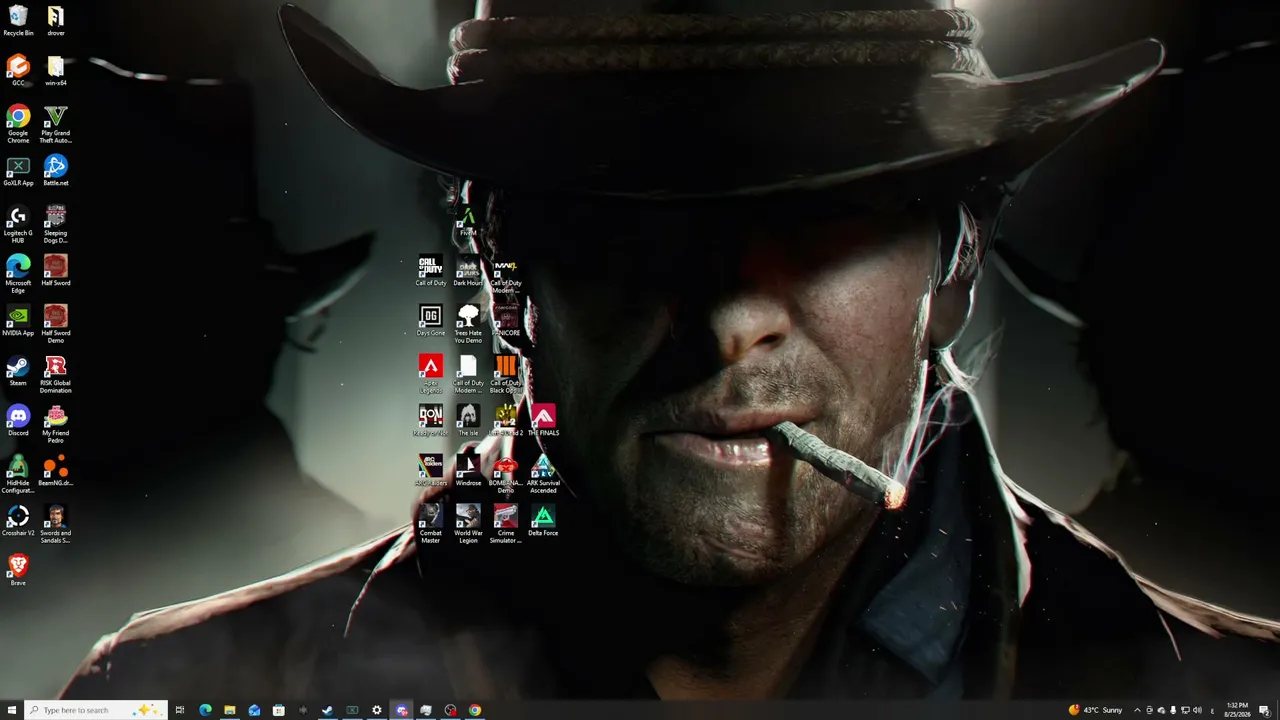Select the Days Gone desktop shortcut
This screenshot has width=1280, height=720.
(430, 321)
